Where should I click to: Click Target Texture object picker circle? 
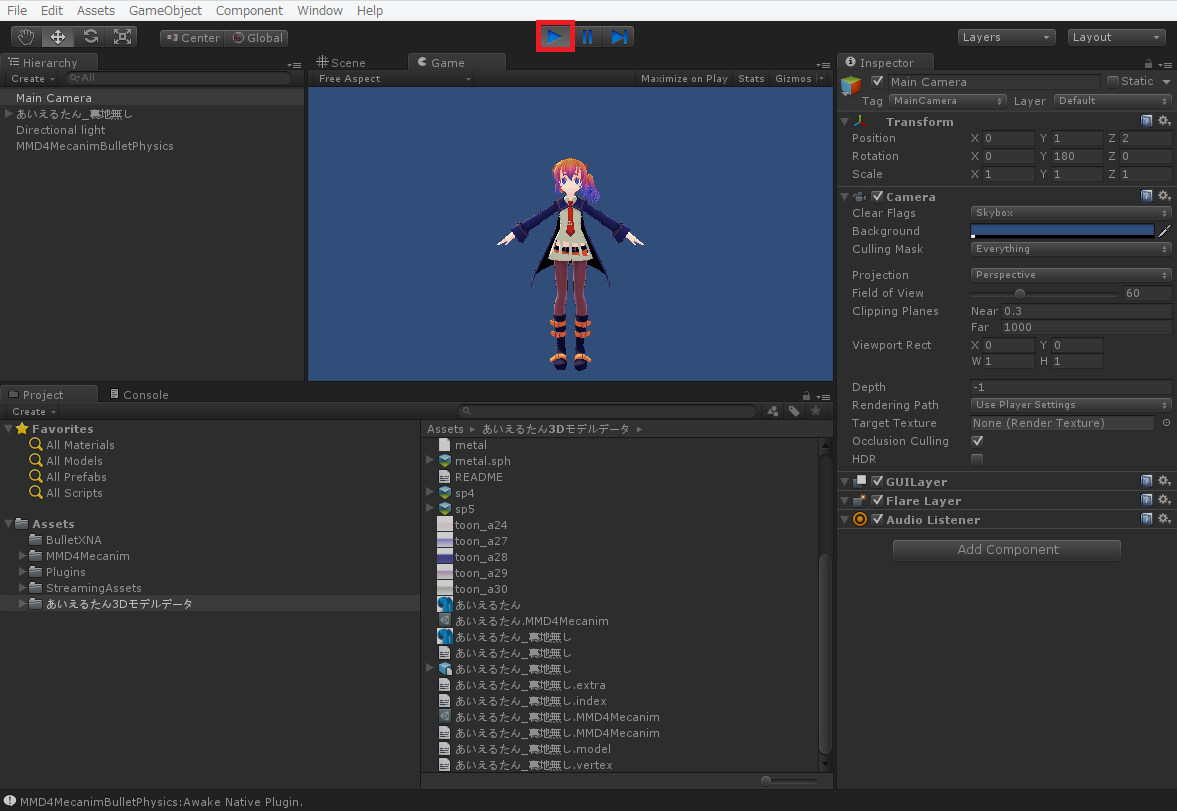(x=1166, y=423)
